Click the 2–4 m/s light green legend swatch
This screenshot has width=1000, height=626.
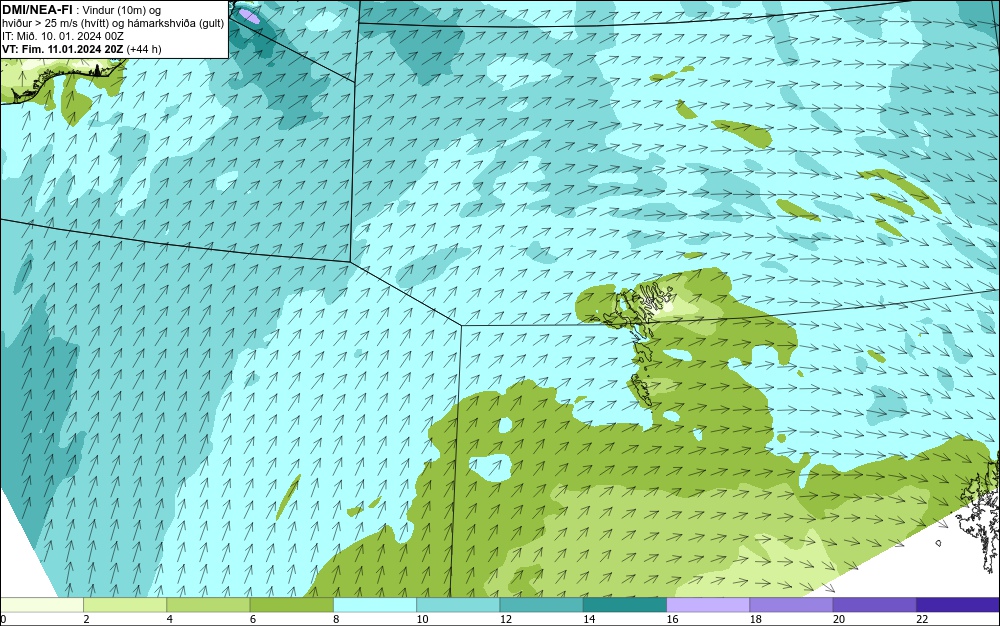125,604
